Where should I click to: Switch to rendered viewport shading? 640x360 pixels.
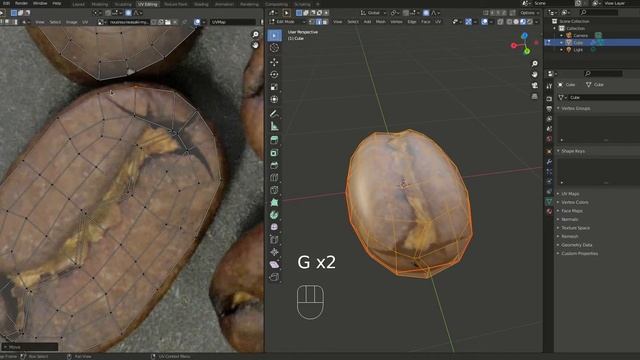click(x=529, y=22)
